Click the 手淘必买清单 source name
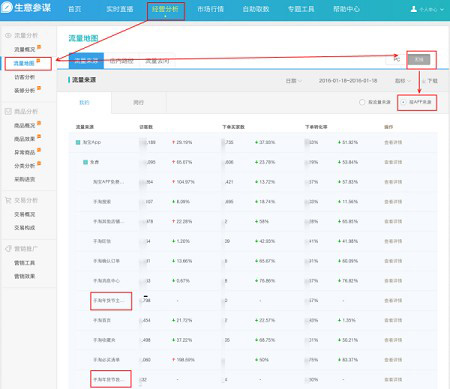This screenshot has height=389, width=450. (x=106, y=360)
